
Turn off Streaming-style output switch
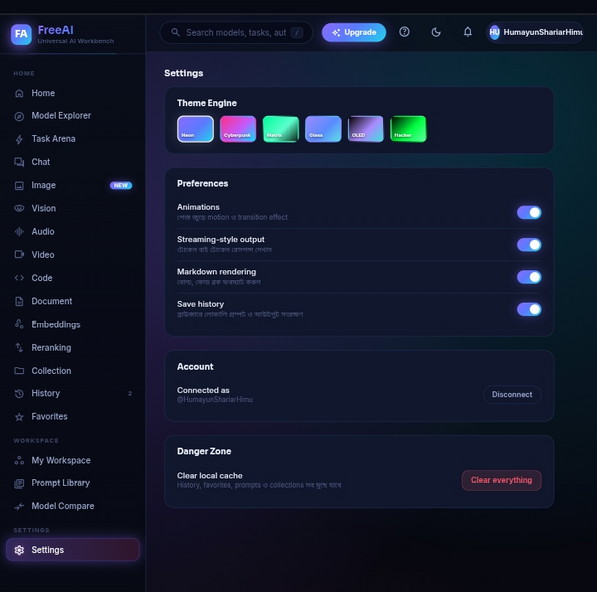click(x=529, y=245)
